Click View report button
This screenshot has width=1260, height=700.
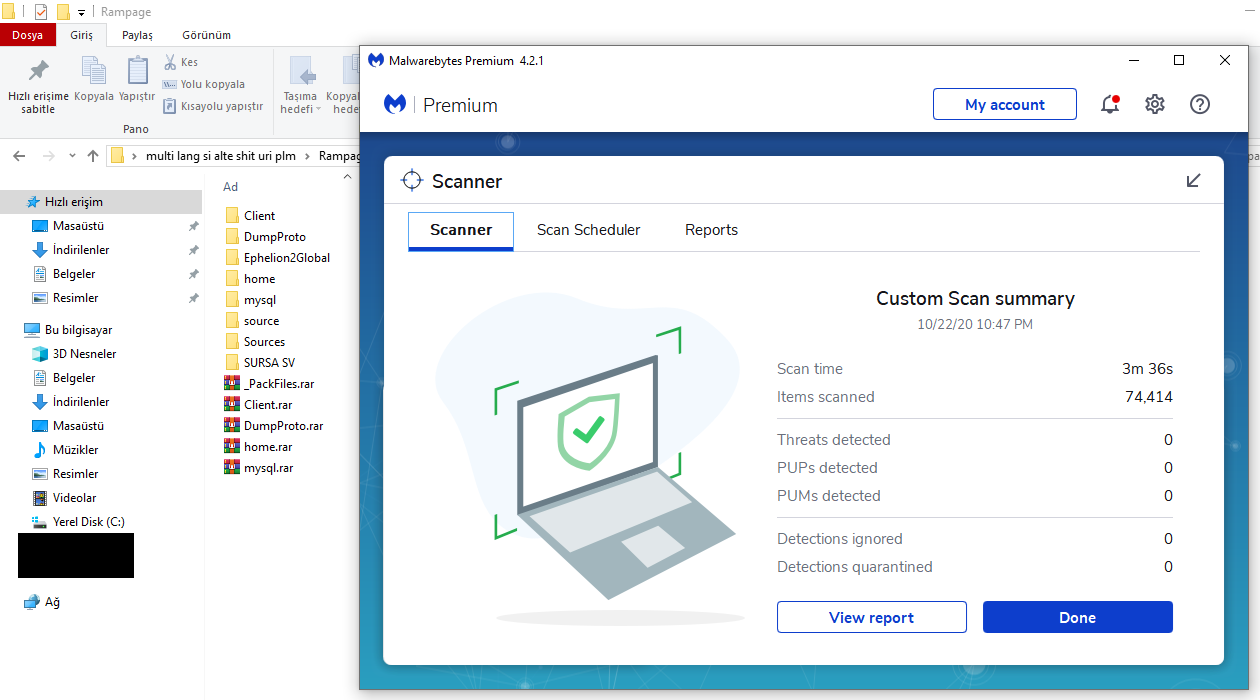[872, 617]
